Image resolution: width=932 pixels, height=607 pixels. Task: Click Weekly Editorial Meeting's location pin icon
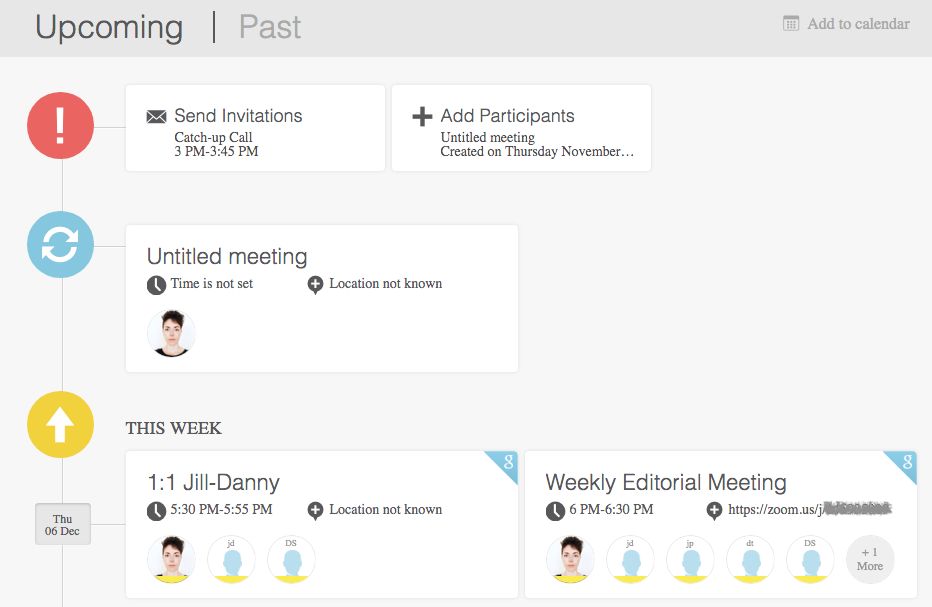714,511
